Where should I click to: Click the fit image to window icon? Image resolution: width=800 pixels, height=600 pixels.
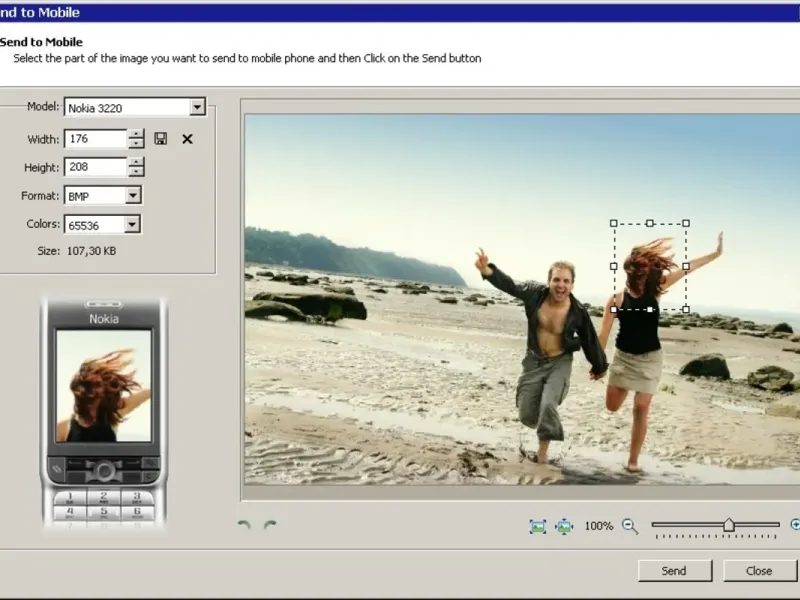pos(538,526)
